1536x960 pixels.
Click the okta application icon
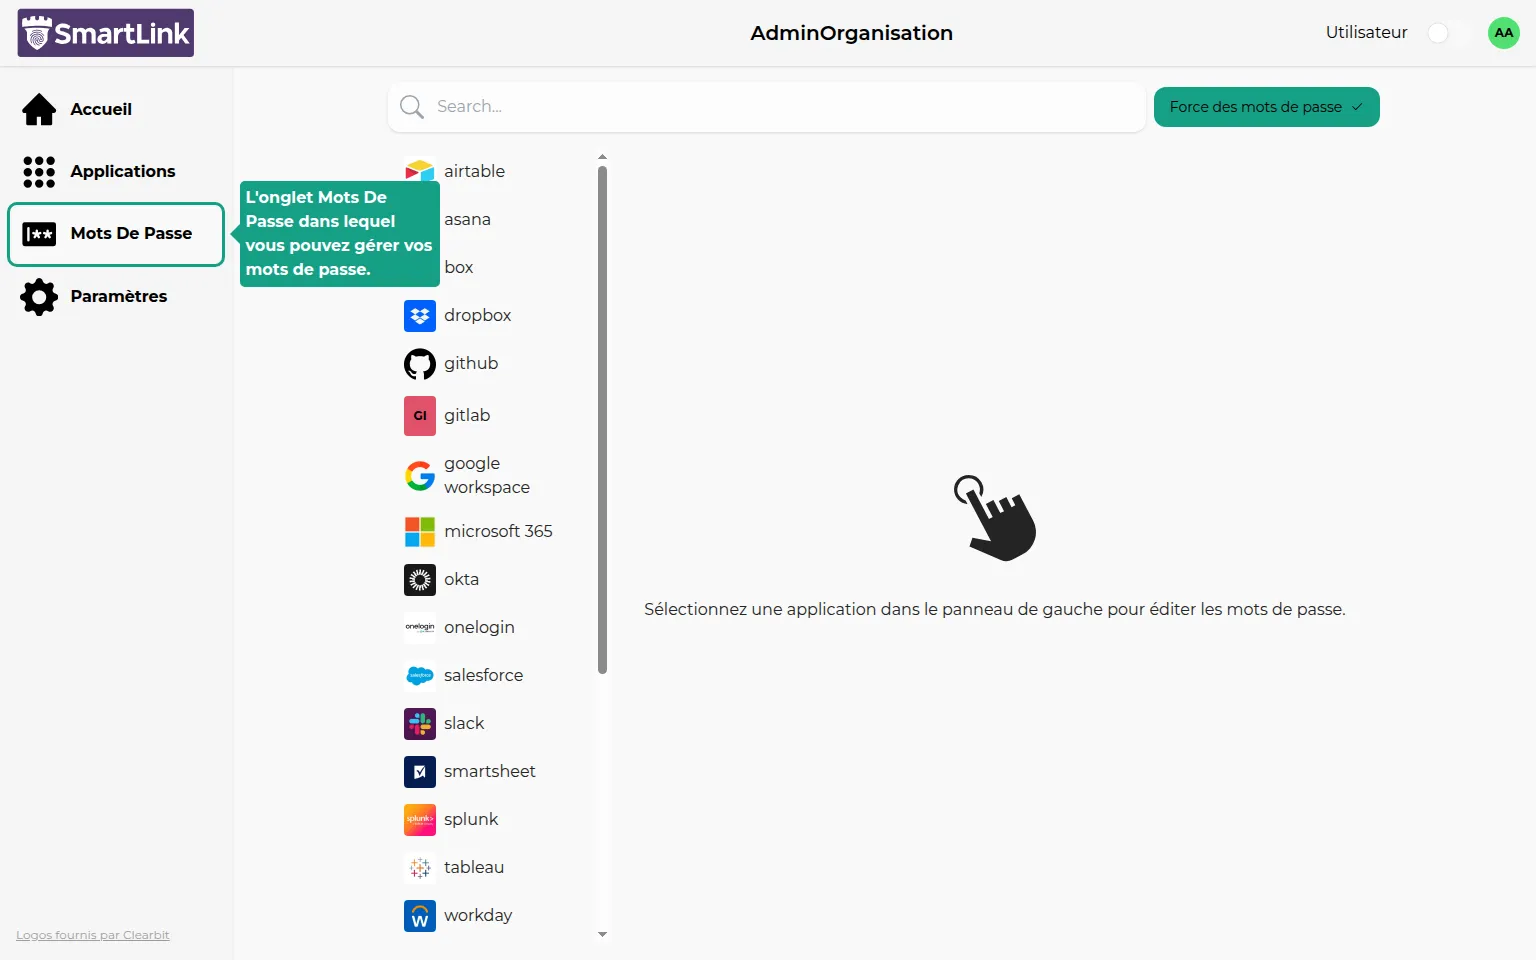[x=419, y=580]
